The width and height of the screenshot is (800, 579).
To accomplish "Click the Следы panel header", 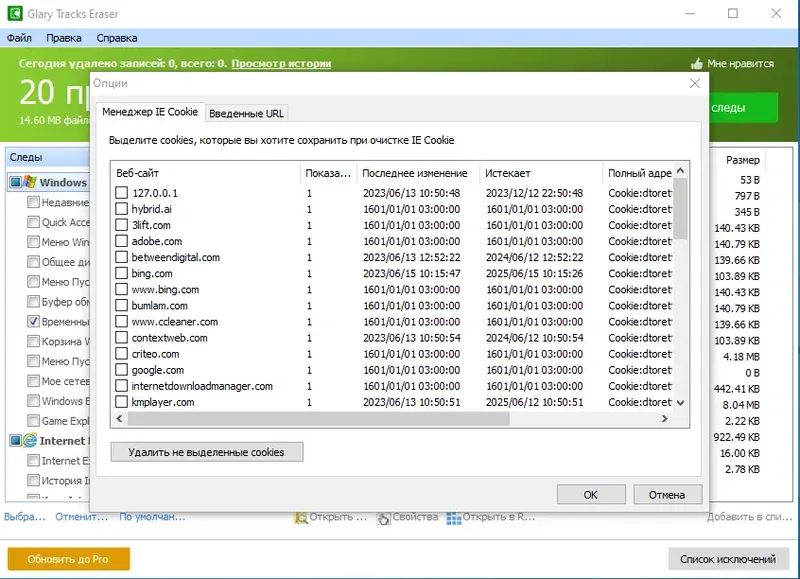I will pos(47,157).
